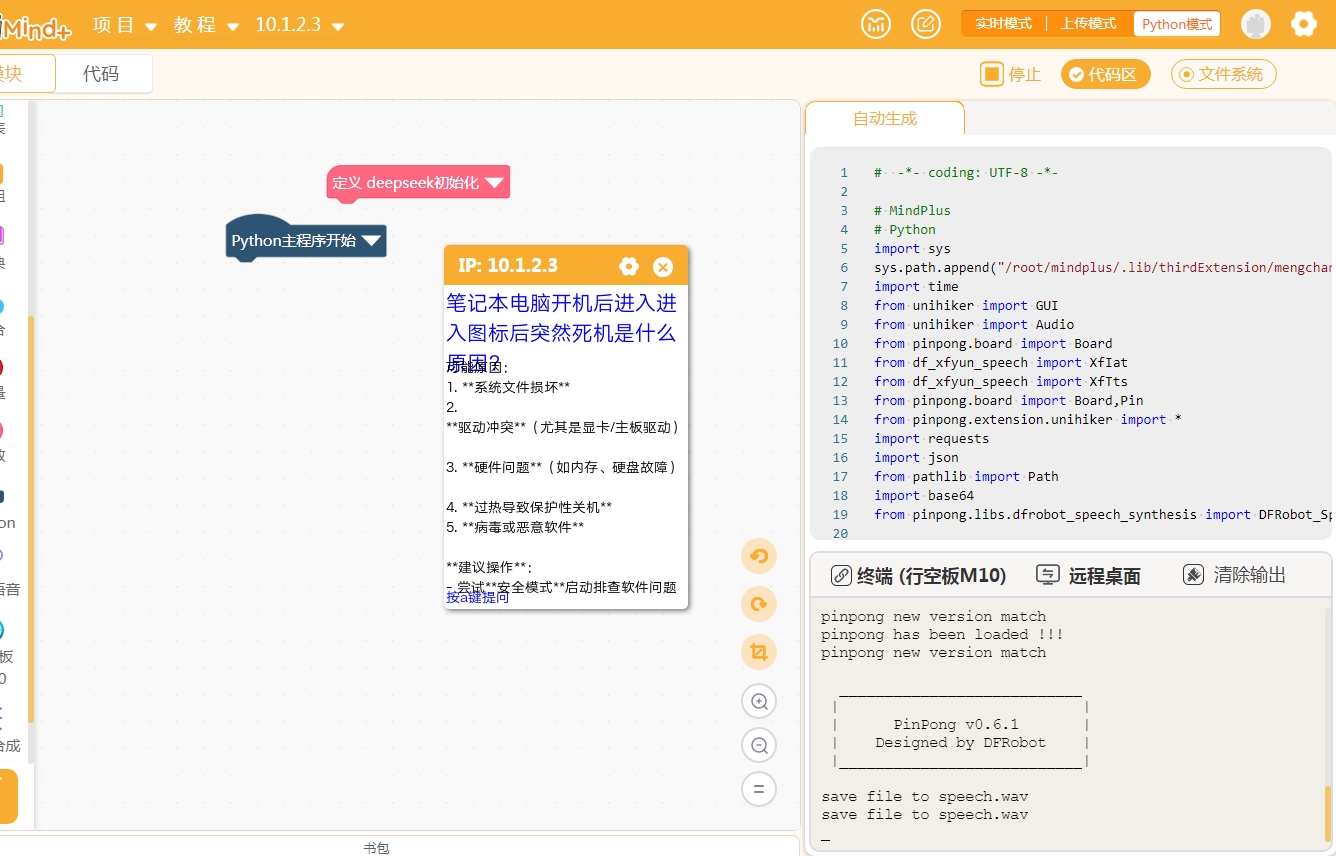The width and height of the screenshot is (1336, 856).
Task: Click 'PinPong v0.6.1' in terminal
Action: coord(956,724)
